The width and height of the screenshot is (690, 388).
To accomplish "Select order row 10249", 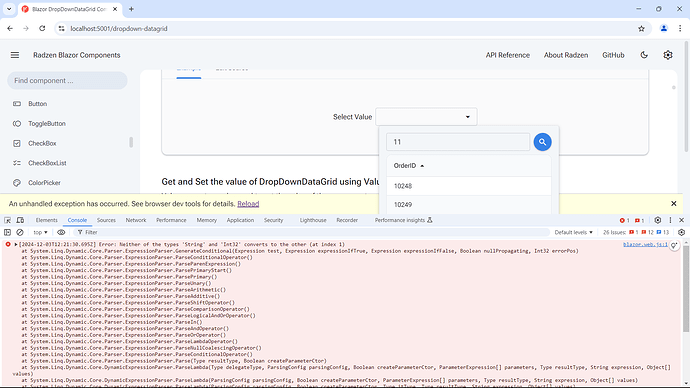I will (x=469, y=205).
